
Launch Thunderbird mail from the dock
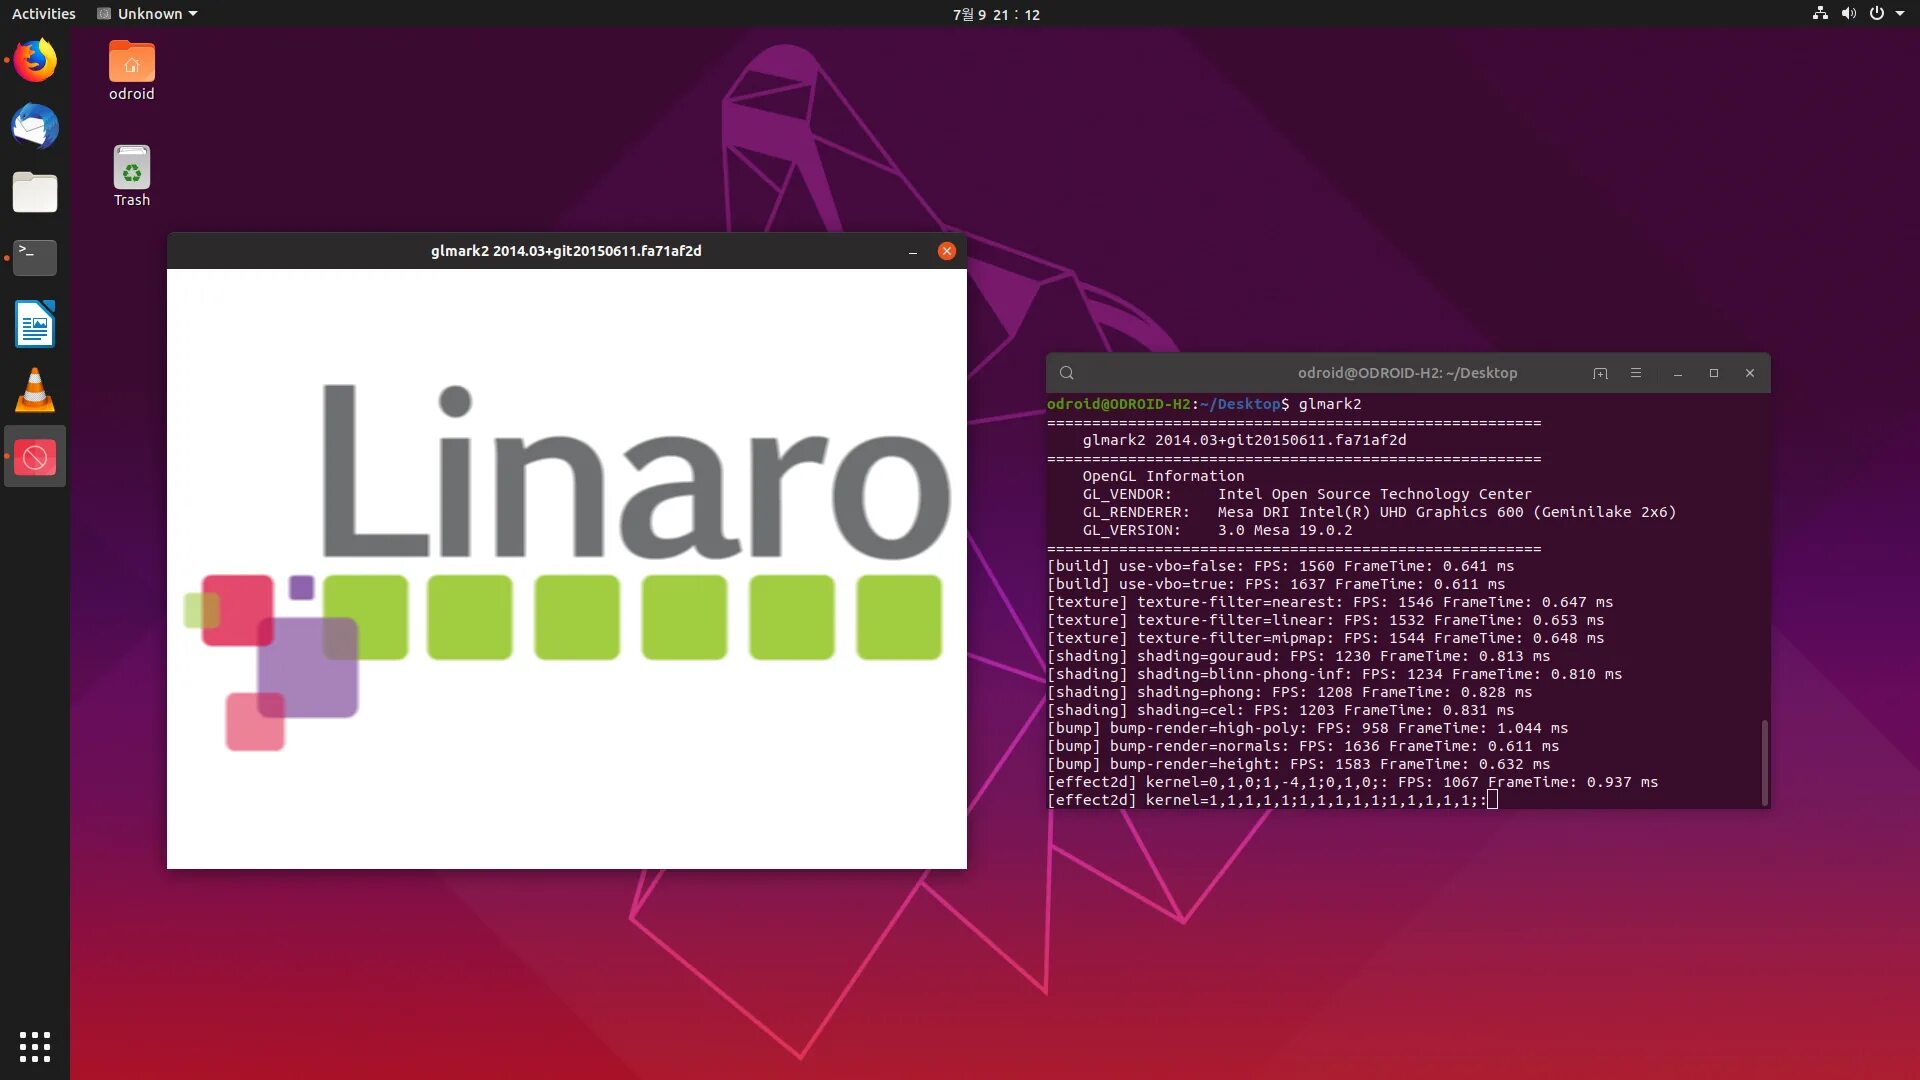pos(35,127)
